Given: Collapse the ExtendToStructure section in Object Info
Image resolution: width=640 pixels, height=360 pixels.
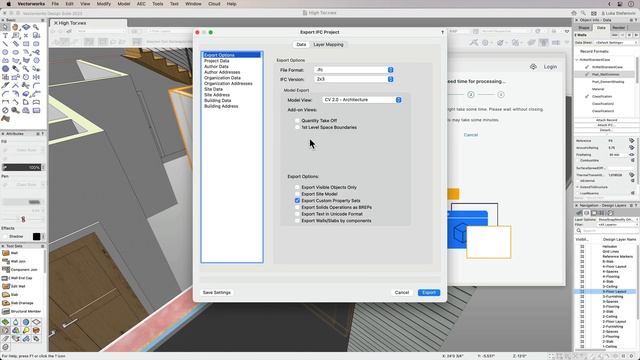Looking at the screenshot, I should click(x=578, y=187).
